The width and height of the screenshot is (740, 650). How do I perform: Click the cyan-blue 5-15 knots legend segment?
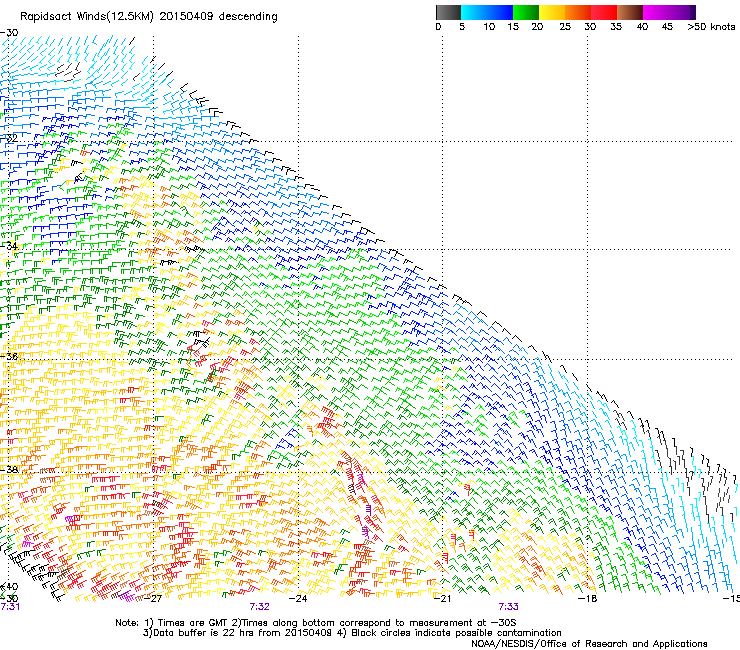pyautogui.click(x=487, y=12)
